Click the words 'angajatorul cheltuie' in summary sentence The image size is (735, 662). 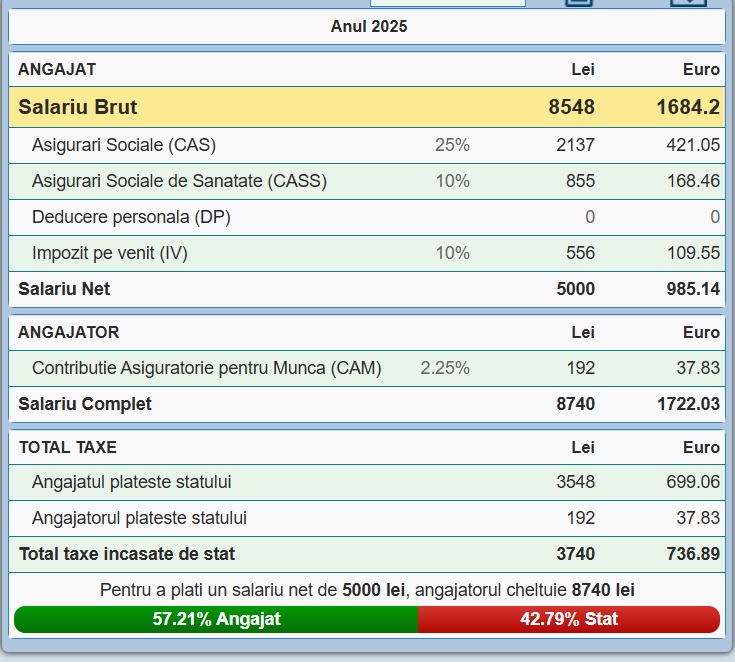(491, 590)
